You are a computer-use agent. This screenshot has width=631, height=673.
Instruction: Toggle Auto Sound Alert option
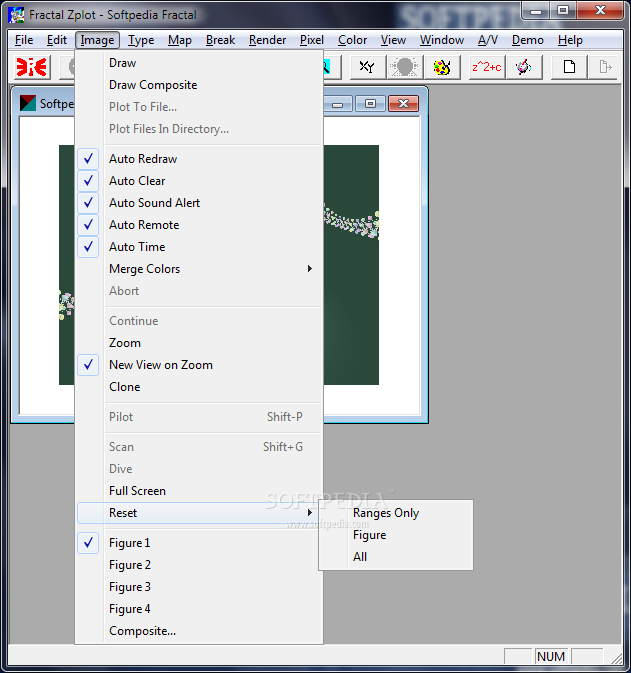click(x=200, y=203)
